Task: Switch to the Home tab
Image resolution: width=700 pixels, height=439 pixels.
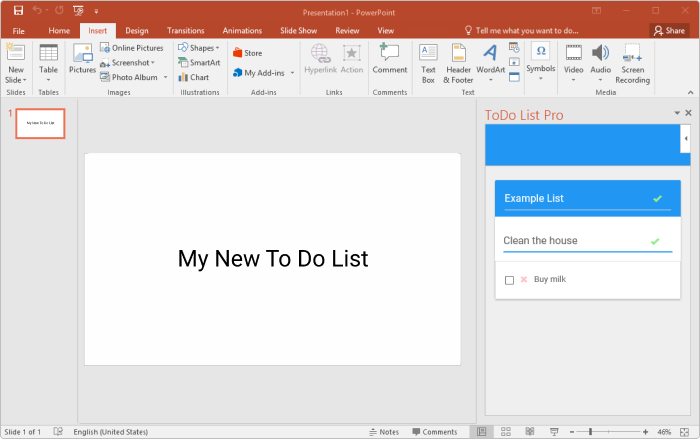Action: pyautogui.click(x=59, y=31)
